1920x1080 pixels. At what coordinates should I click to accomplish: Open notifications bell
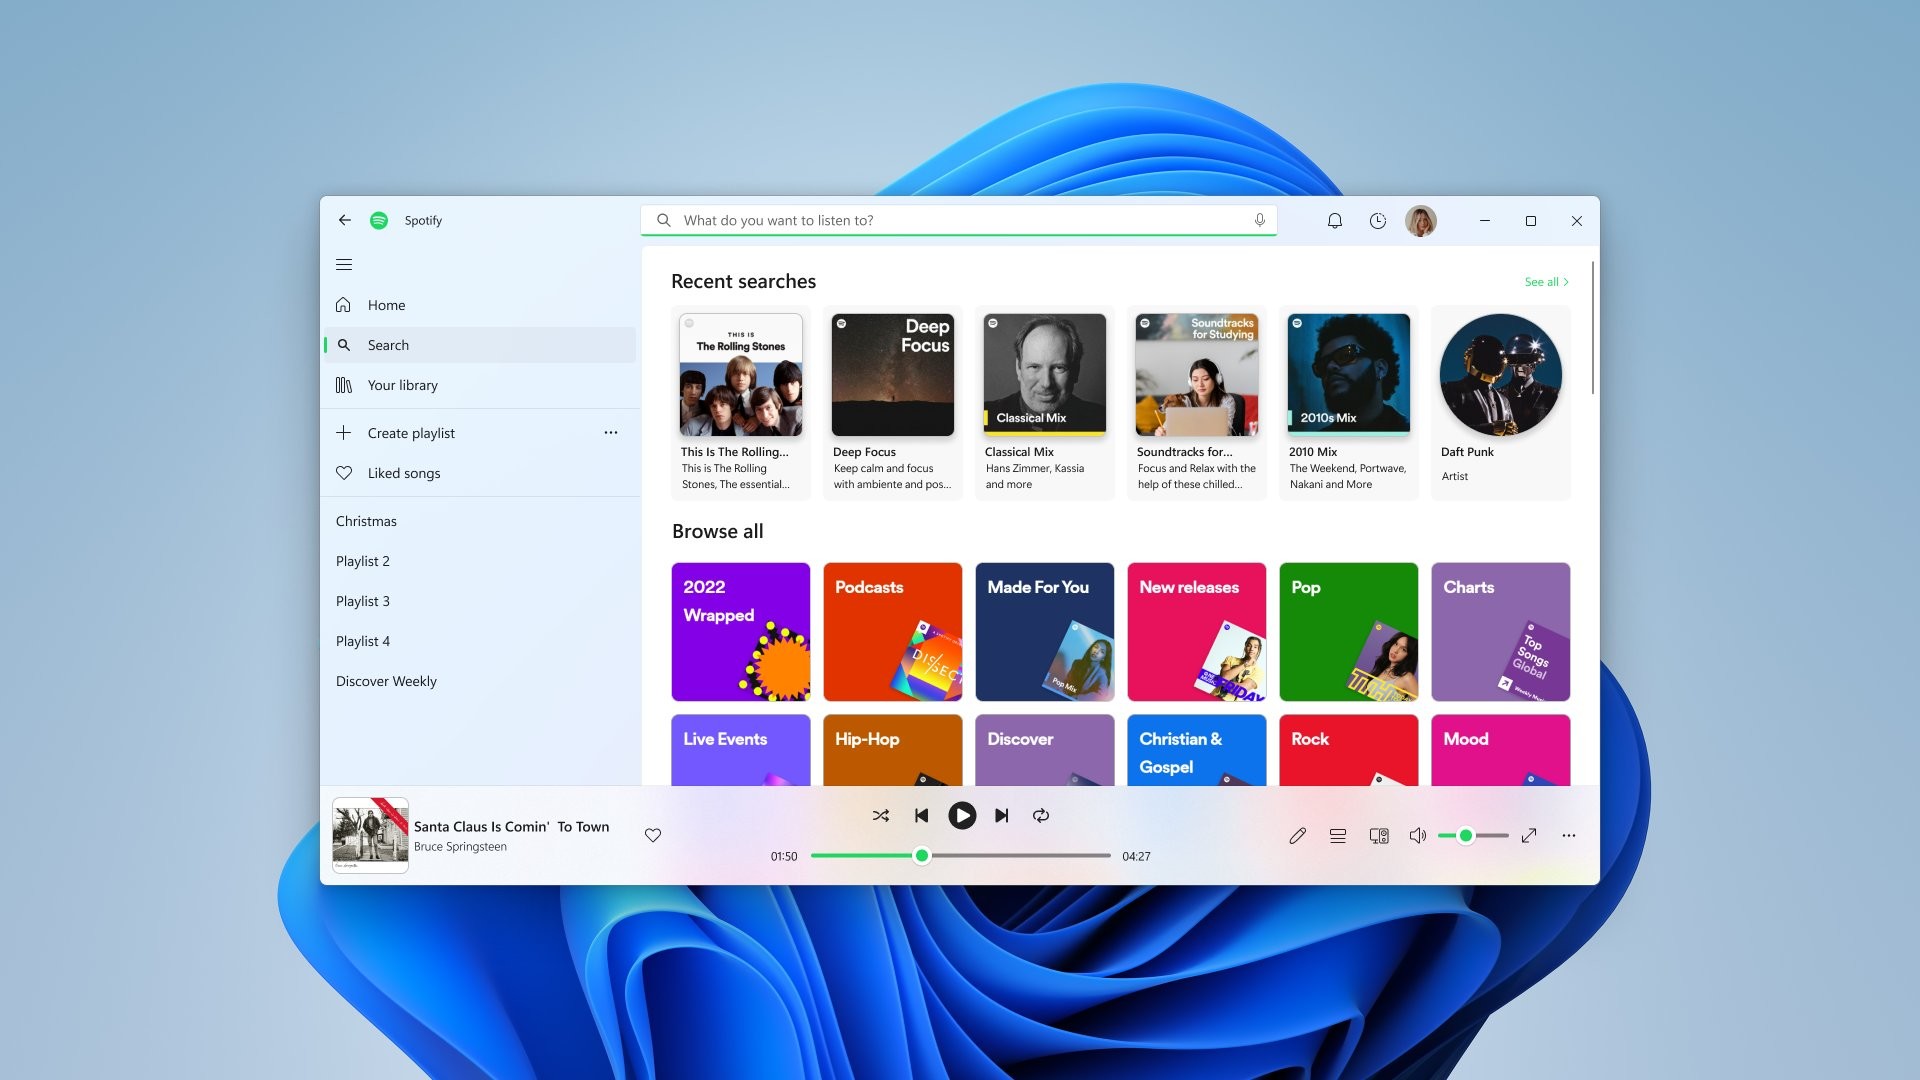(1334, 221)
